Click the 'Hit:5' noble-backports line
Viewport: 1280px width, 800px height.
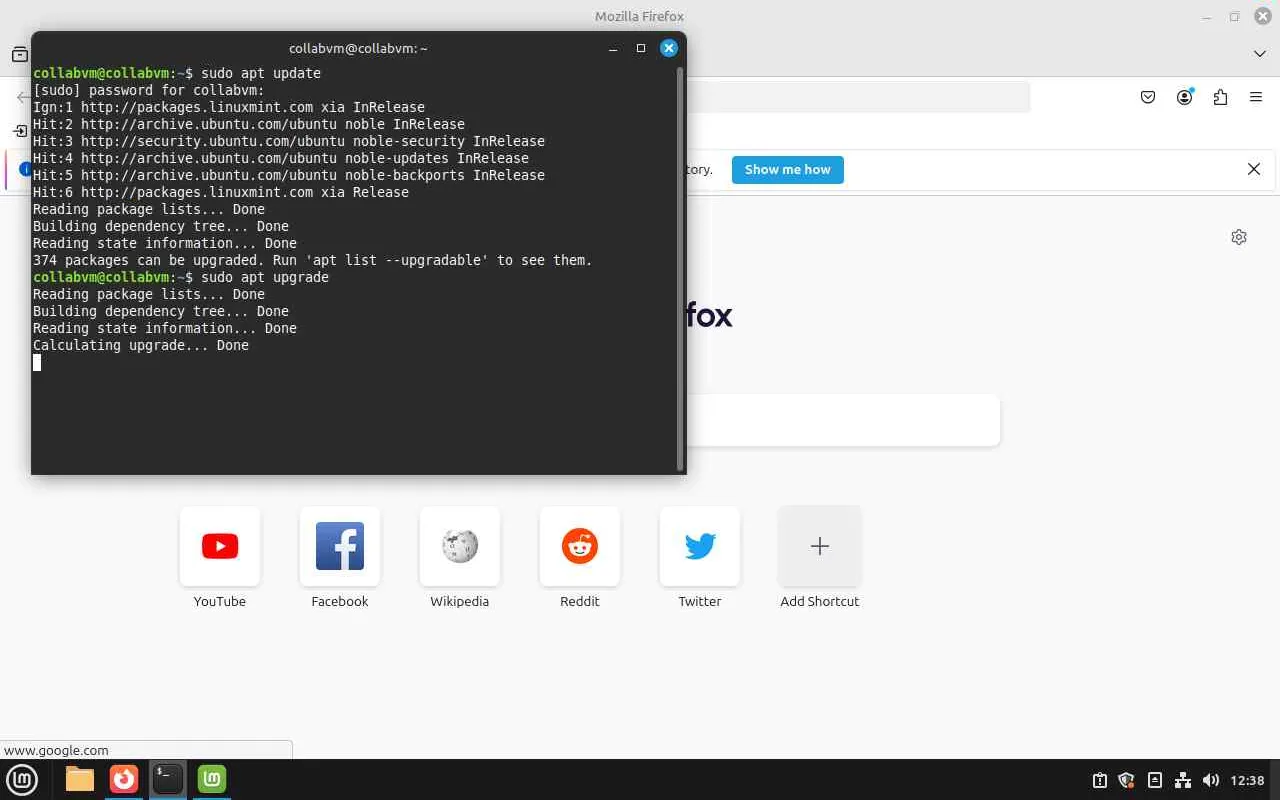pos(289,175)
